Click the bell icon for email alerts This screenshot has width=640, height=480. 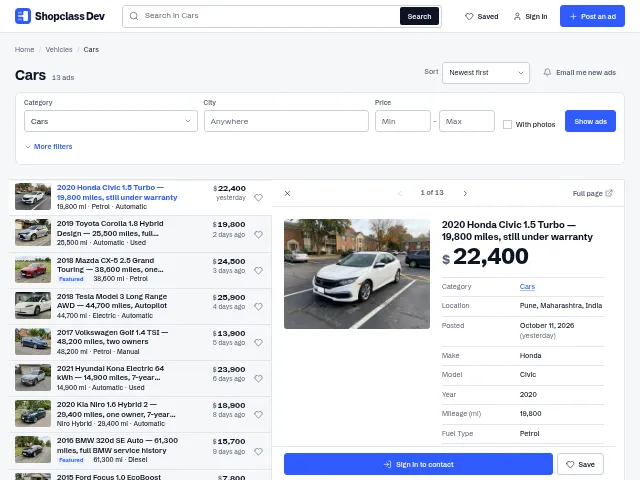click(x=547, y=72)
